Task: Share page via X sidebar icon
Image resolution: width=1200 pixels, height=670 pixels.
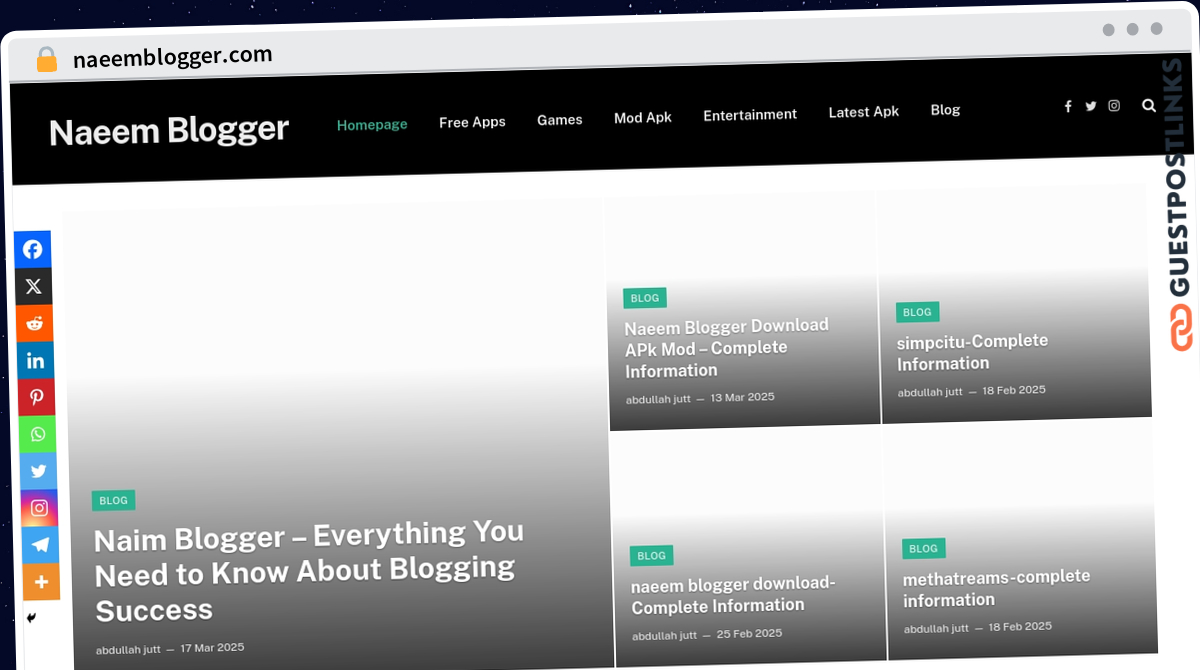Action: (x=33, y=287)
